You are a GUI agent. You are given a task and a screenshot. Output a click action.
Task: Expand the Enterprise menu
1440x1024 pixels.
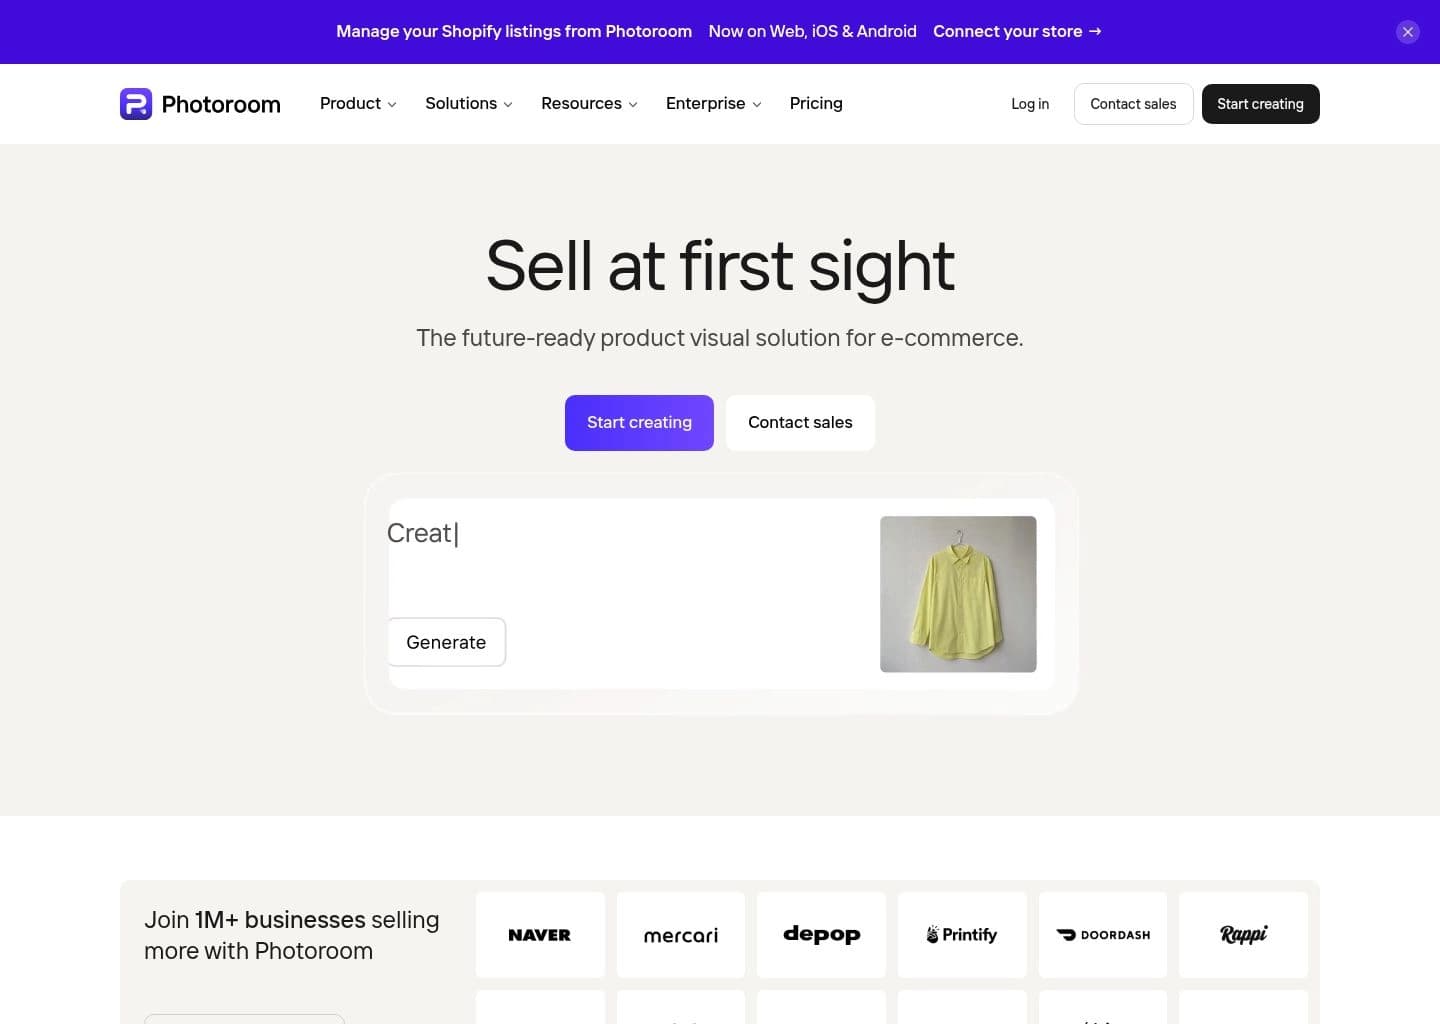[714, 104]
